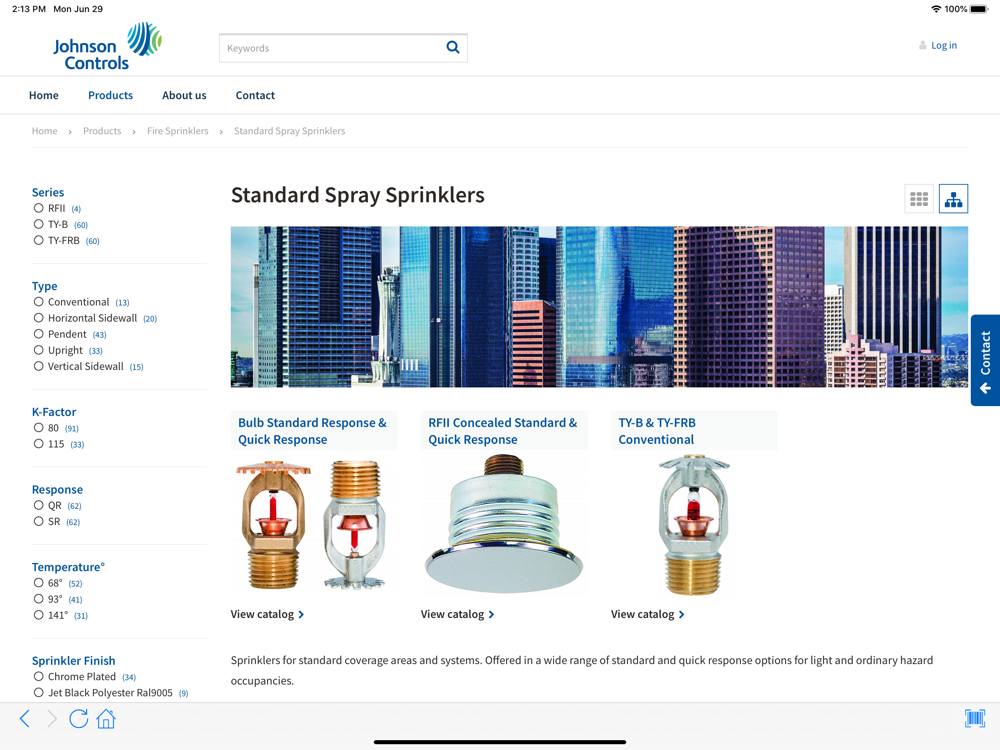Click the RFII concealed sprinkler image

tap(503, 524)
